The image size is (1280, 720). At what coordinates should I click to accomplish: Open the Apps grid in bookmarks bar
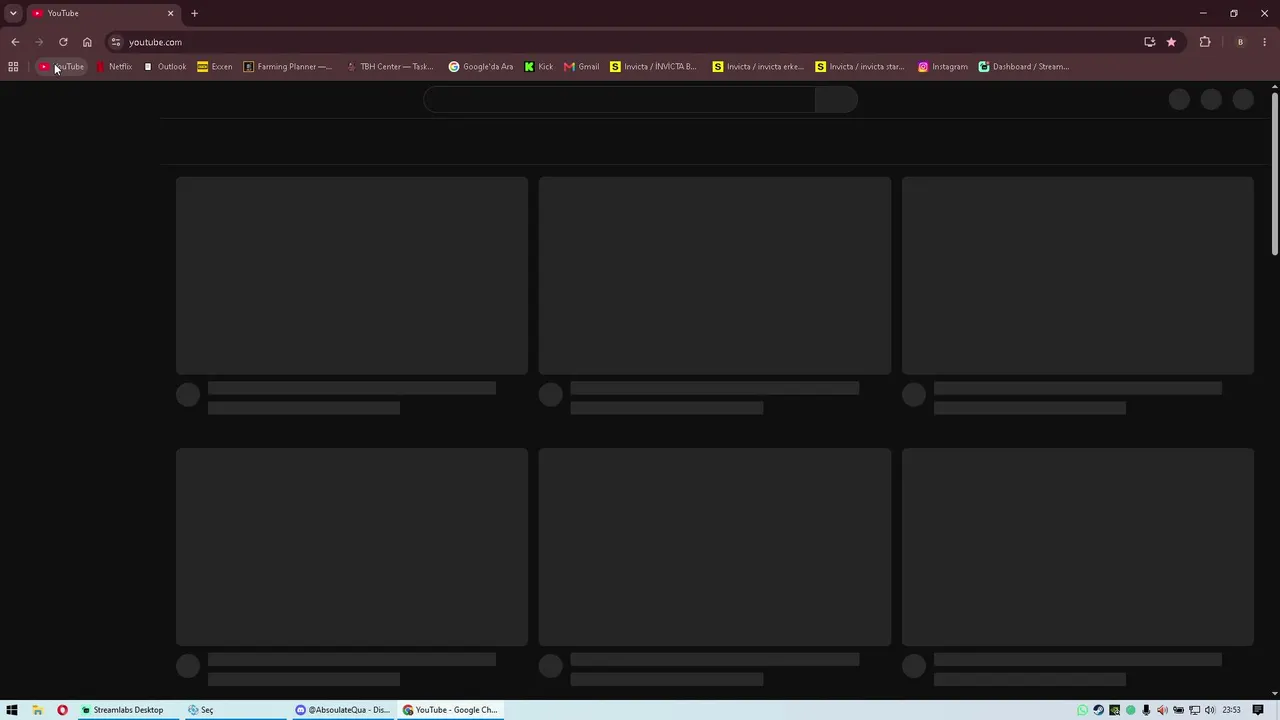point(13,67)
